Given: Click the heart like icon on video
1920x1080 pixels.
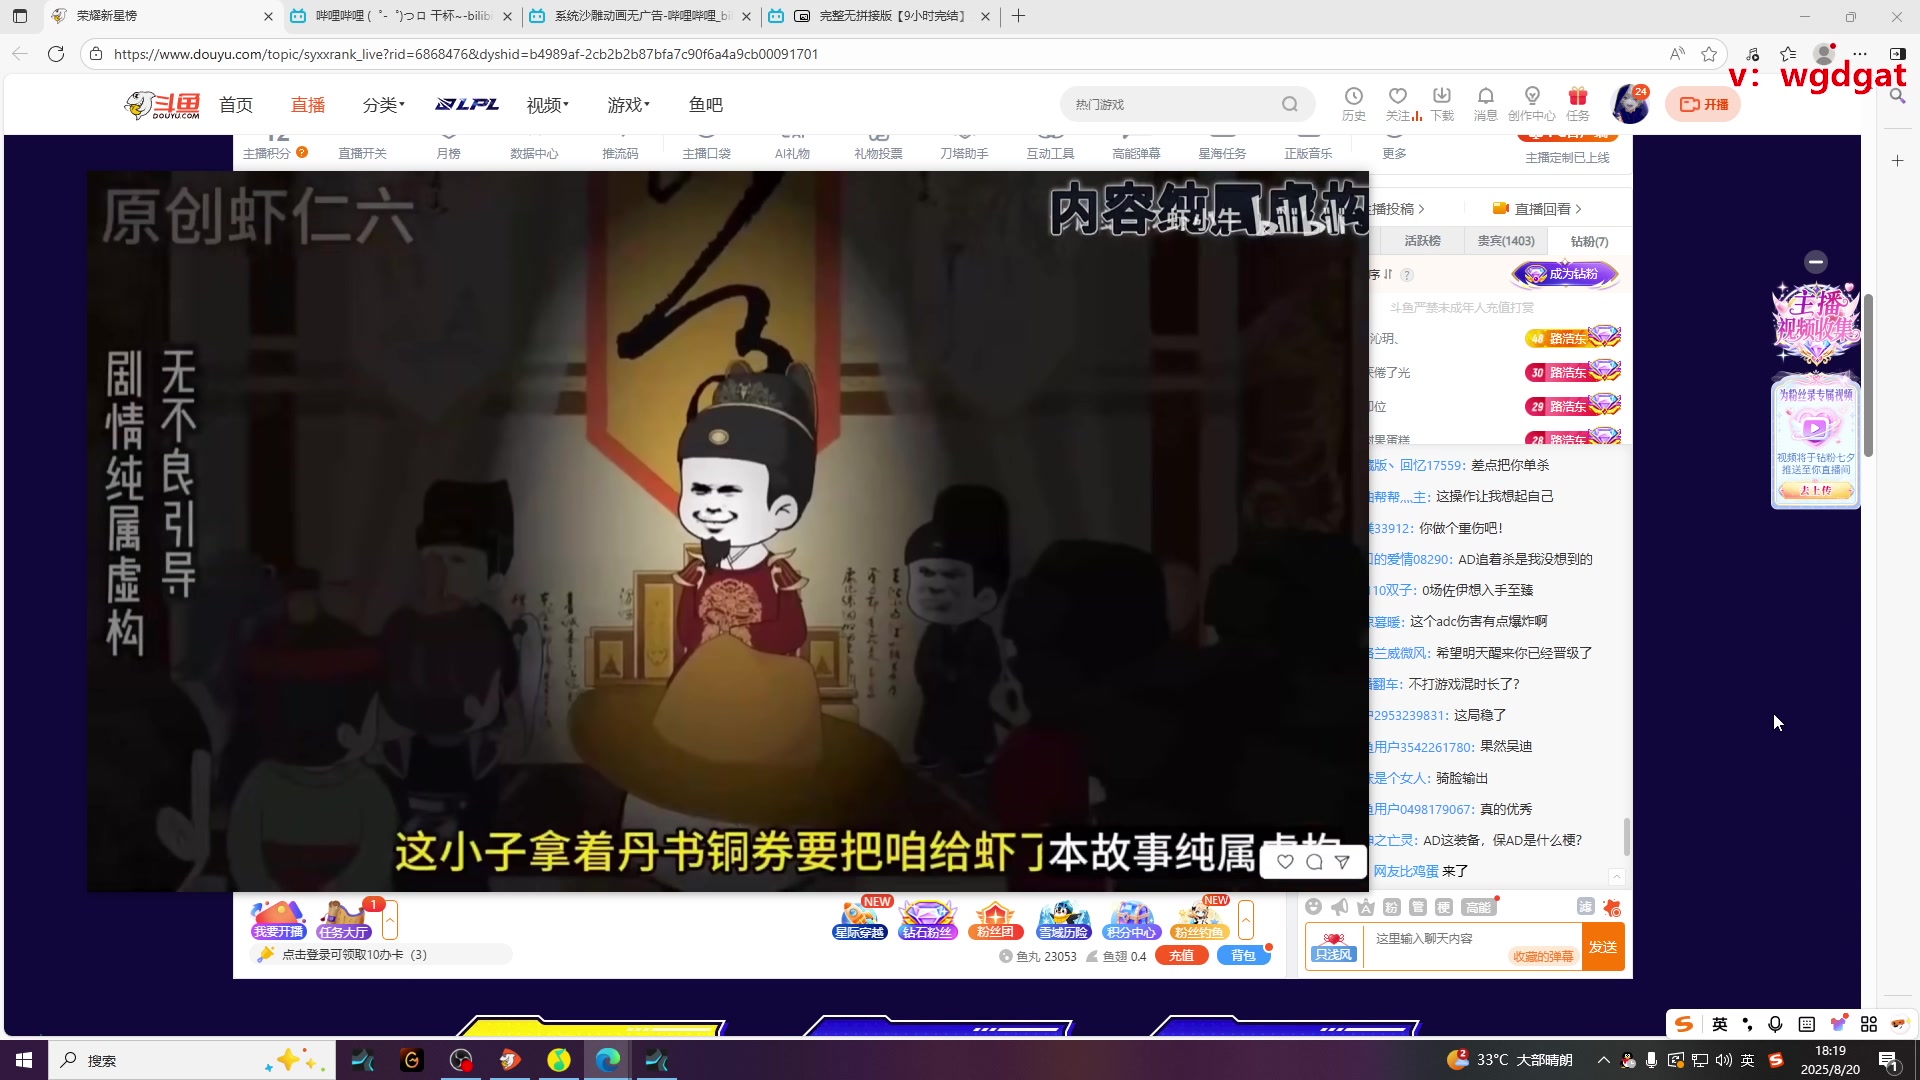Looking at the screenshot, I should pyautogui.click(x=1285, y=861).
